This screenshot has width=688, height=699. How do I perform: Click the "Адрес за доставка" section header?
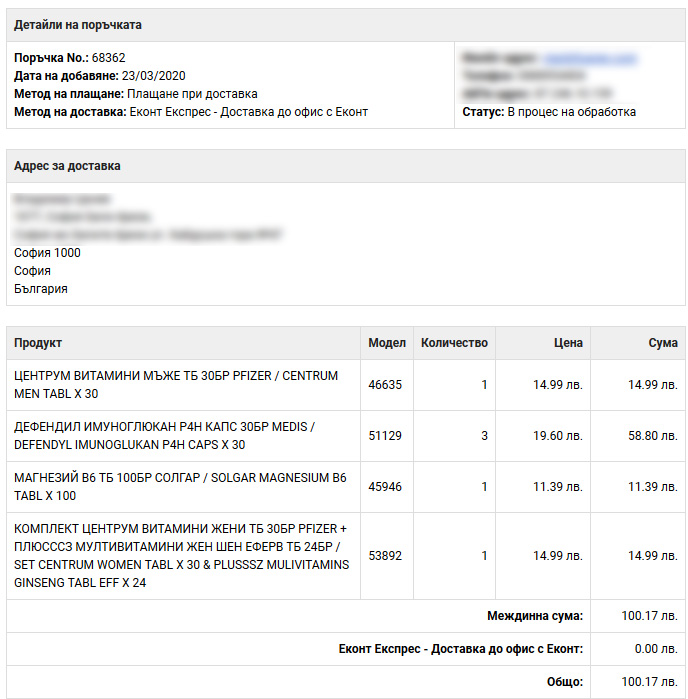click(x=67, y=166)
